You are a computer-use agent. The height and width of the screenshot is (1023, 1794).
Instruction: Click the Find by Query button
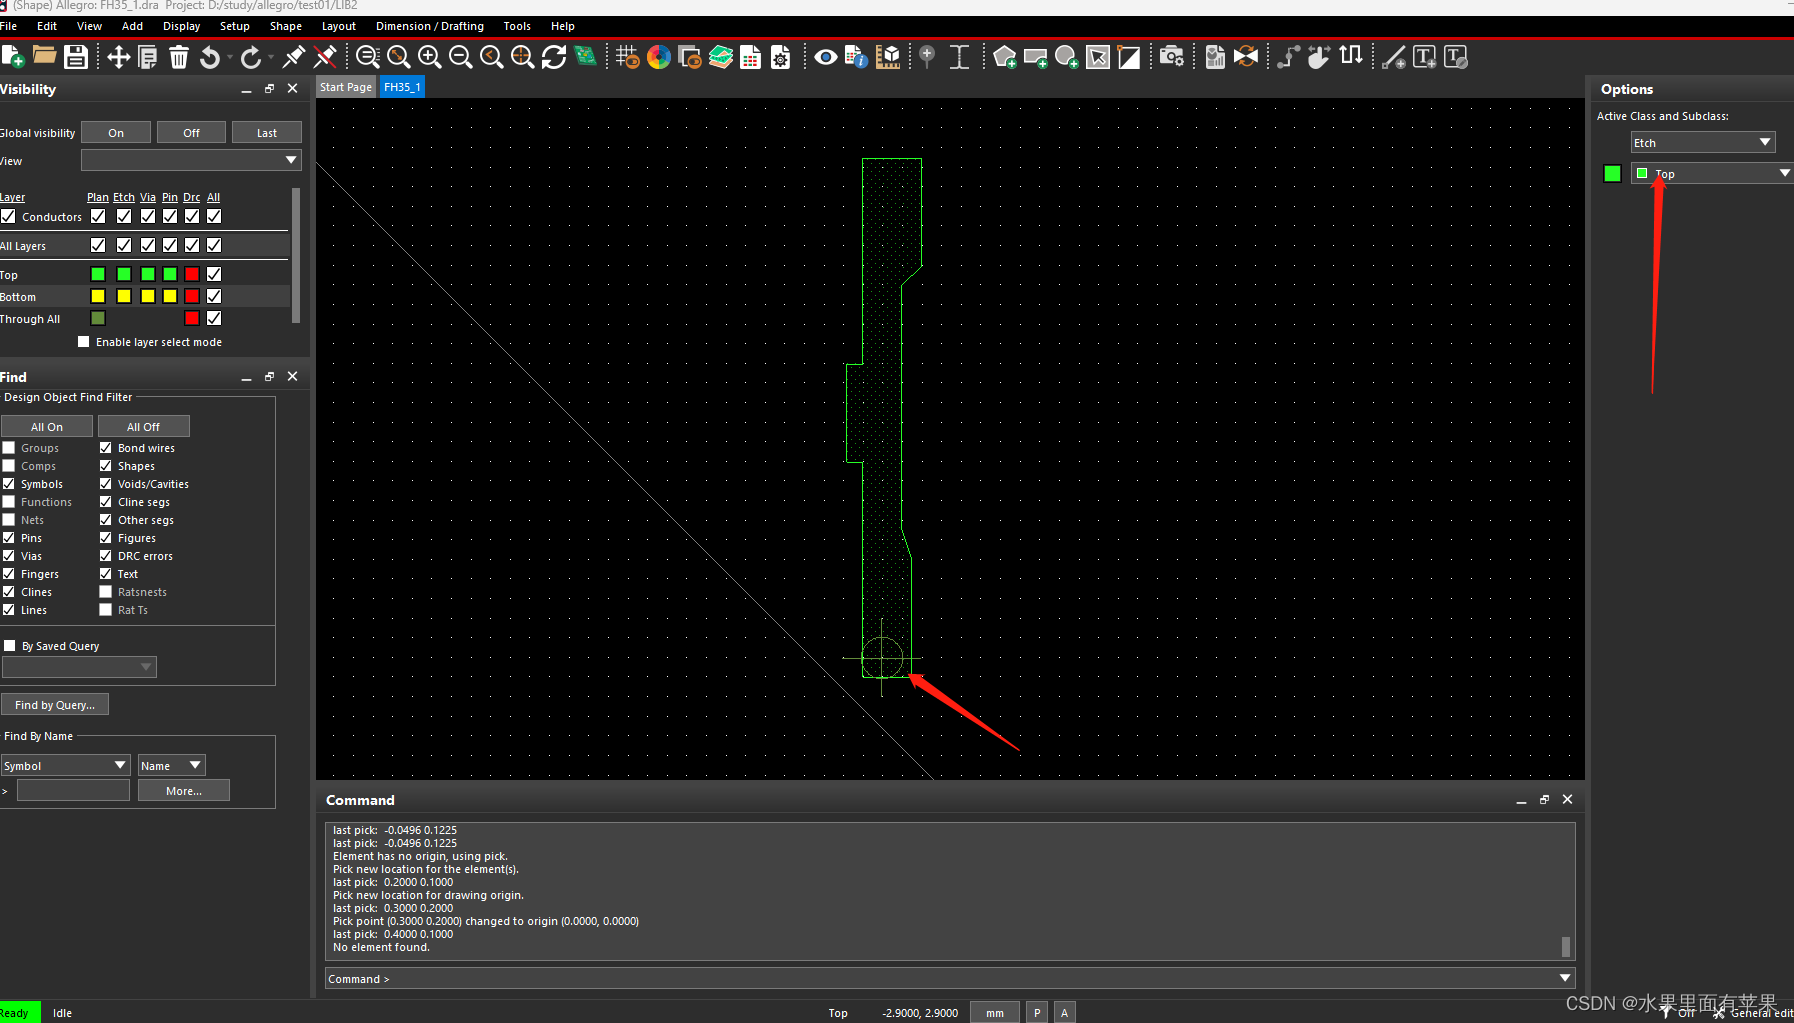(x=55, y=705)
